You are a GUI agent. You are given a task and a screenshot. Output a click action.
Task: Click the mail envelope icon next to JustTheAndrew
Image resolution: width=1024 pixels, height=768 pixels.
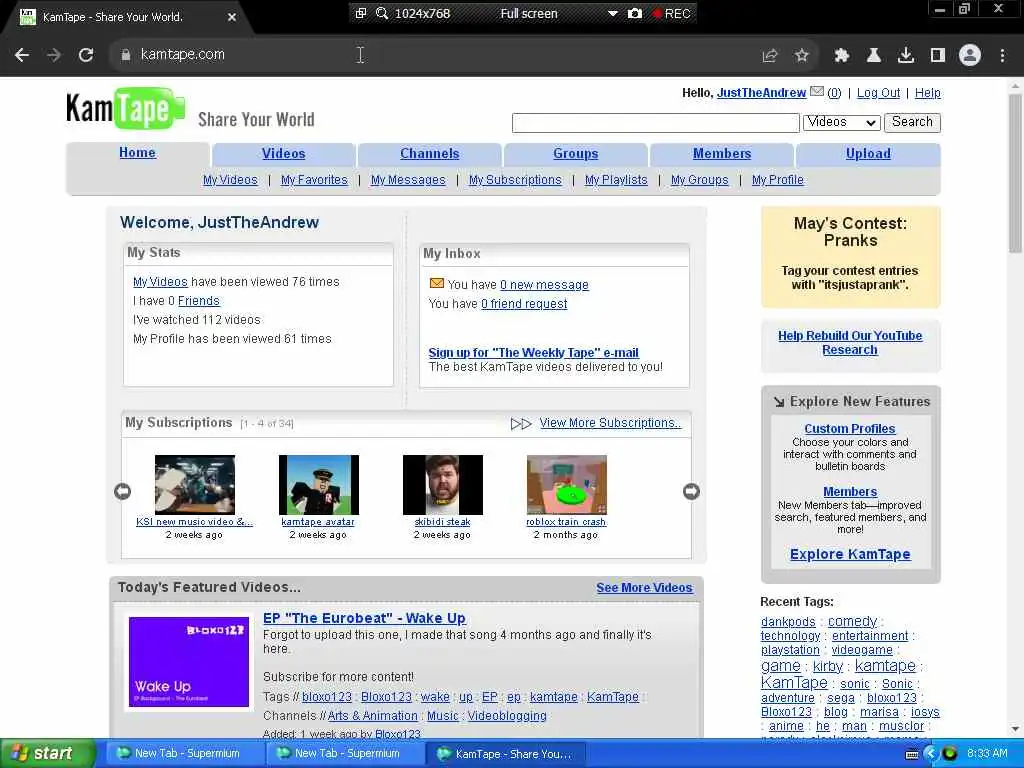point(816,91)
